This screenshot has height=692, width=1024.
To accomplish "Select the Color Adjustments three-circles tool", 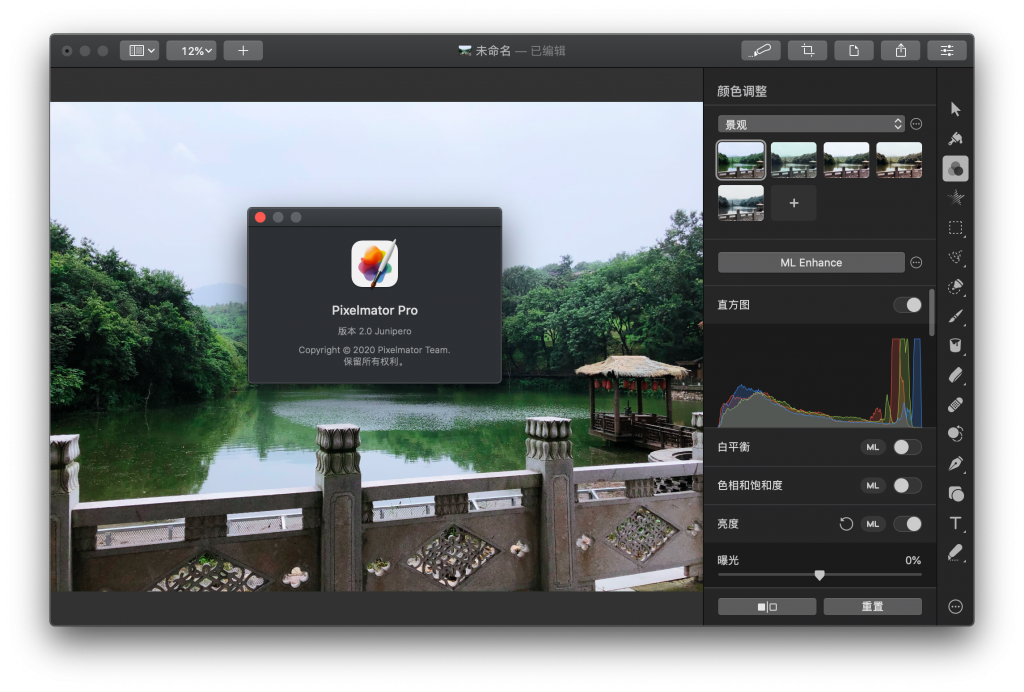I will (955, 168).
